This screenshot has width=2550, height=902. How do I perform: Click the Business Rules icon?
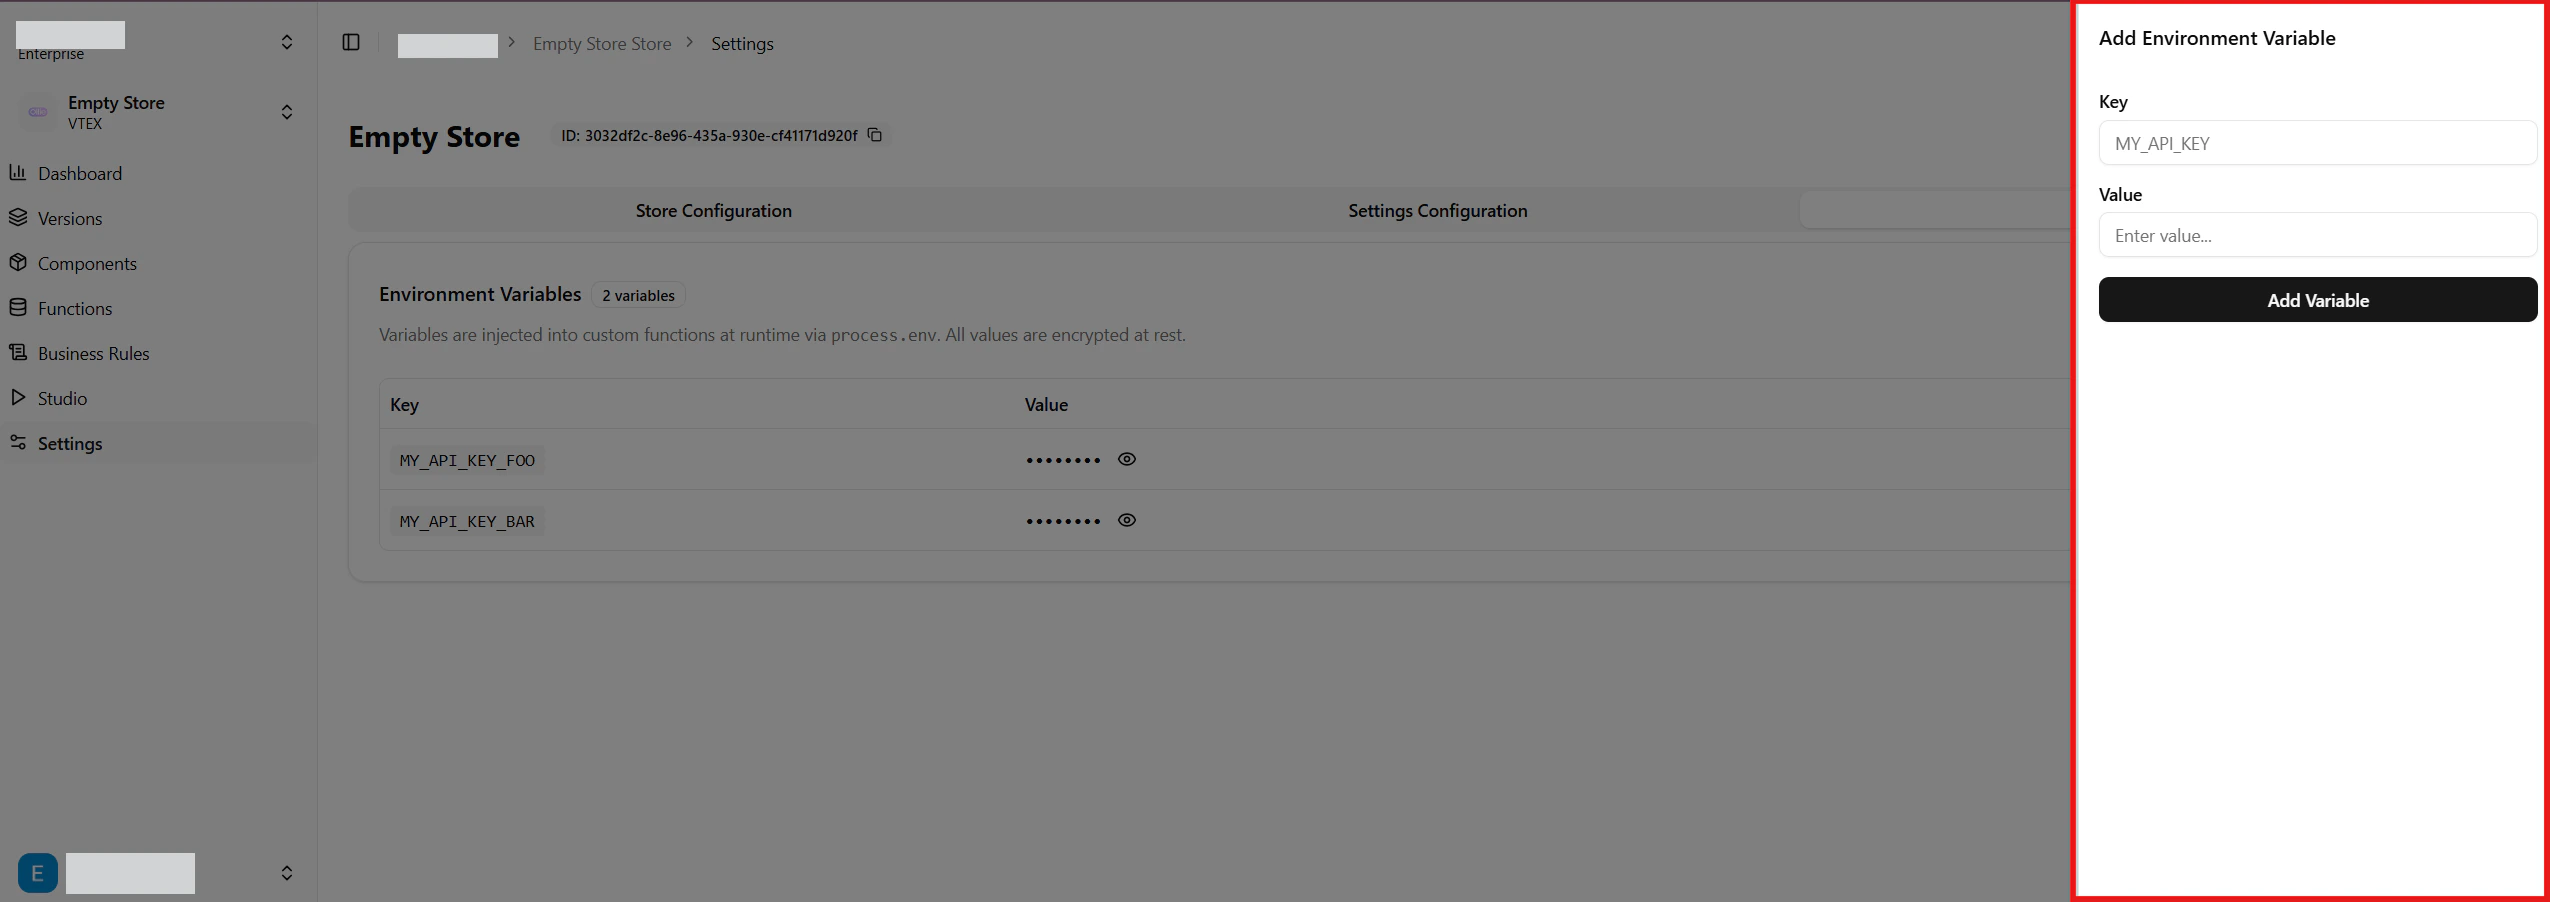click(18, 352)
